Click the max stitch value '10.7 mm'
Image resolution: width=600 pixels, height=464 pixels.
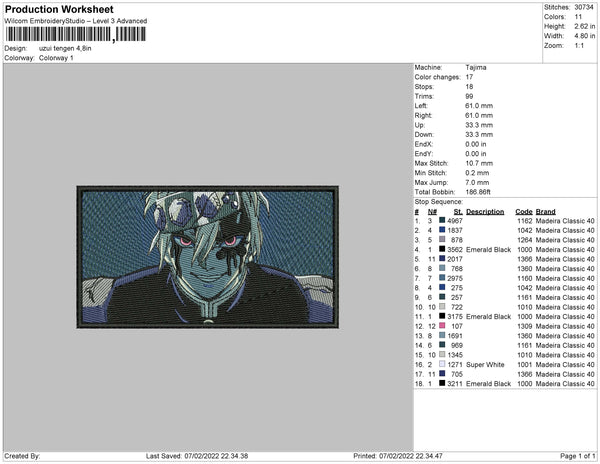479,163
